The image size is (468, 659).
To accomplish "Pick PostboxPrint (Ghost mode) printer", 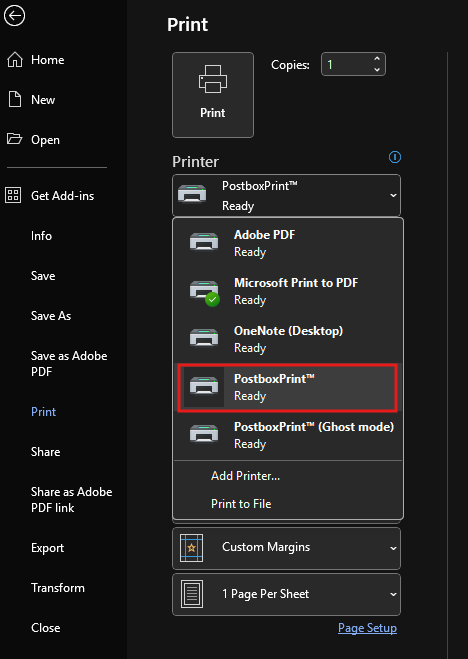I will tap(288, 435).
